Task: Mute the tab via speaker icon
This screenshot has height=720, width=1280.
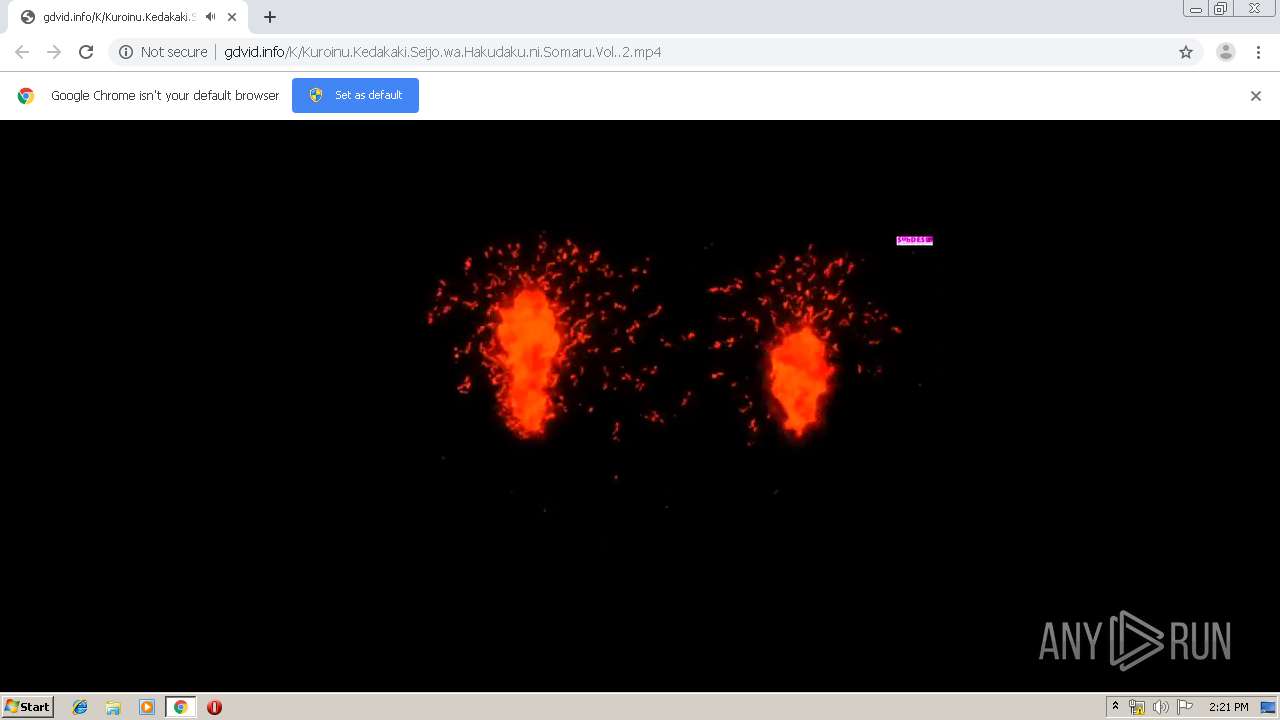Action: (x=210, y=17)
